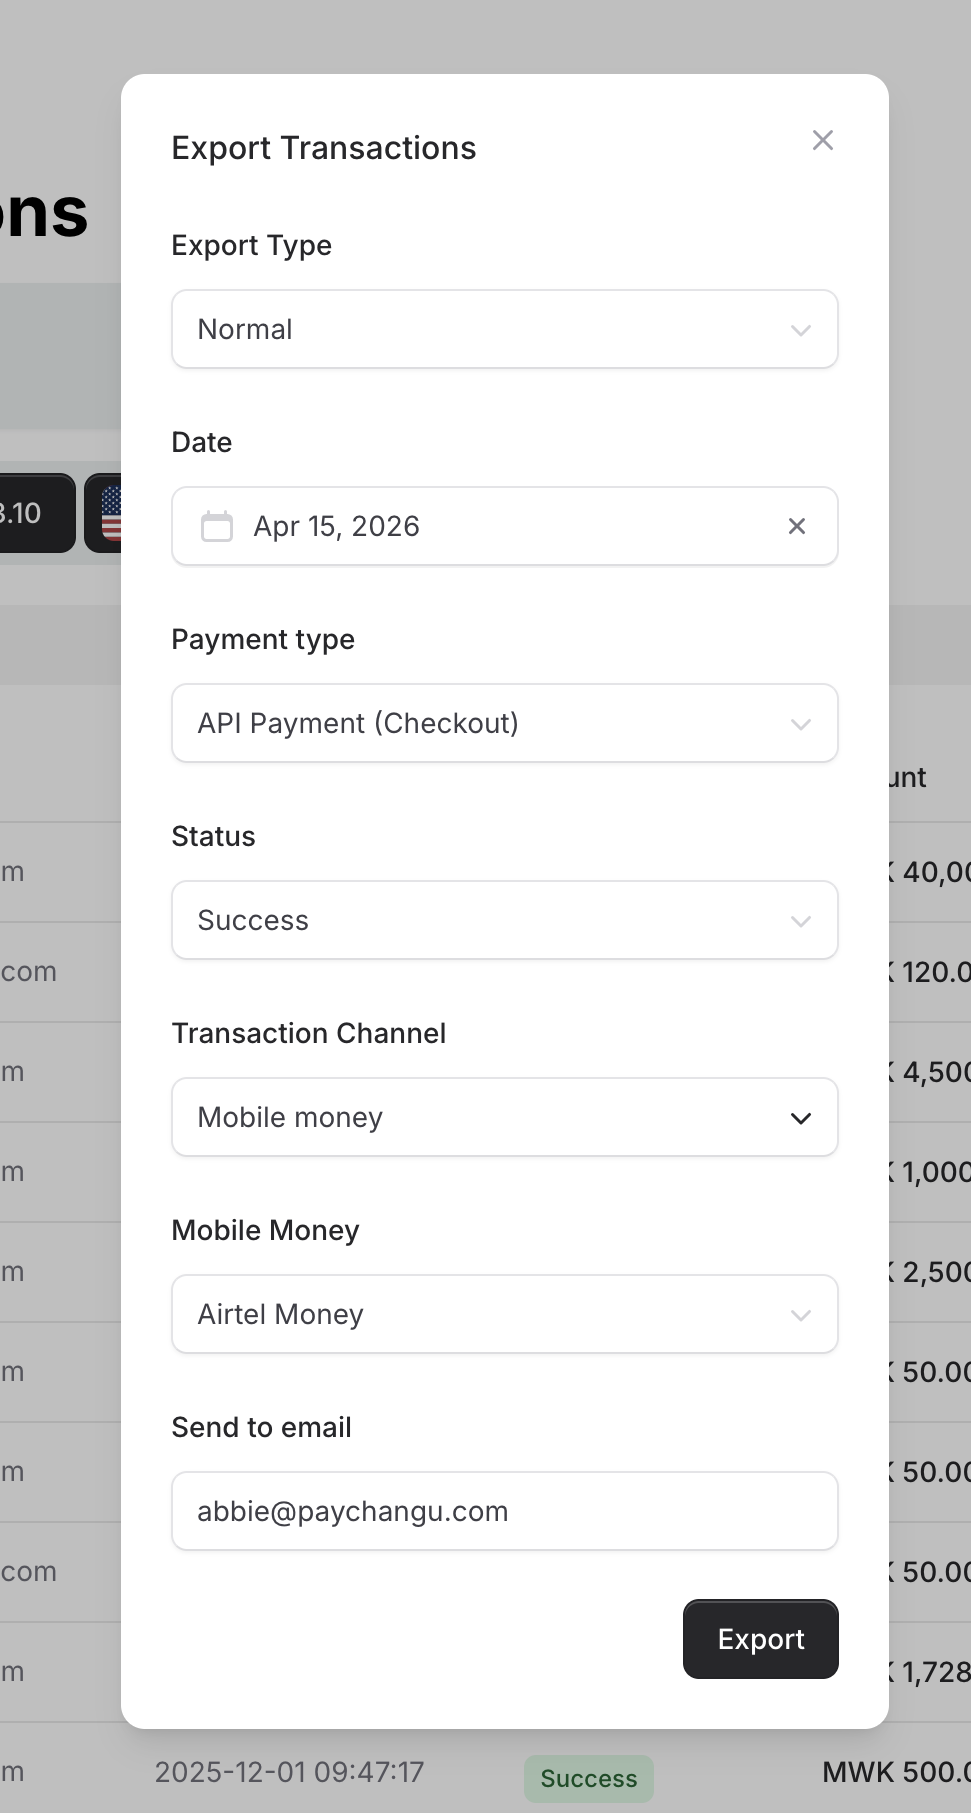Click the Success status badge in table
The width and height of the screenshot is (971, 1813).
588,1778
